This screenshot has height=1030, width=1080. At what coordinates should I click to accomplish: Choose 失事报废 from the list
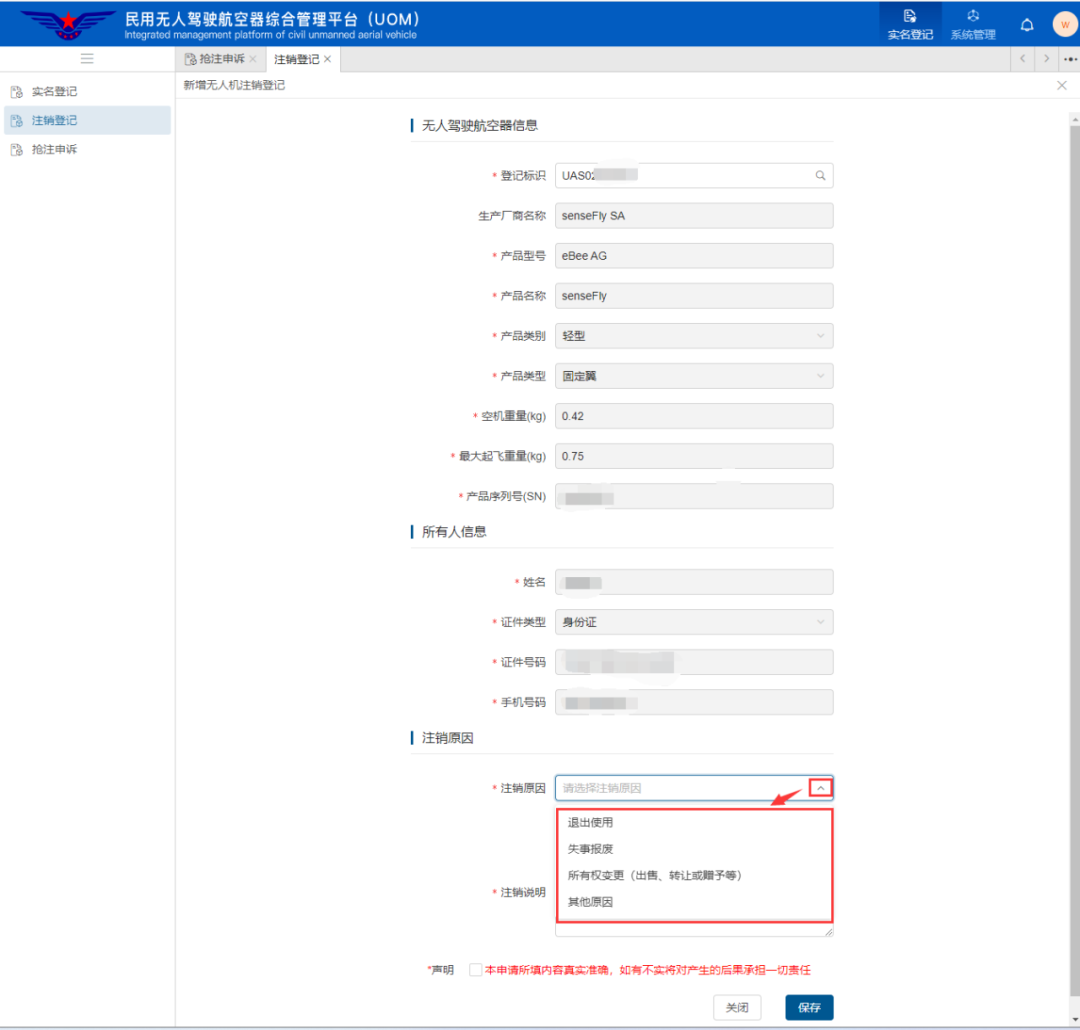coord(694,849)
